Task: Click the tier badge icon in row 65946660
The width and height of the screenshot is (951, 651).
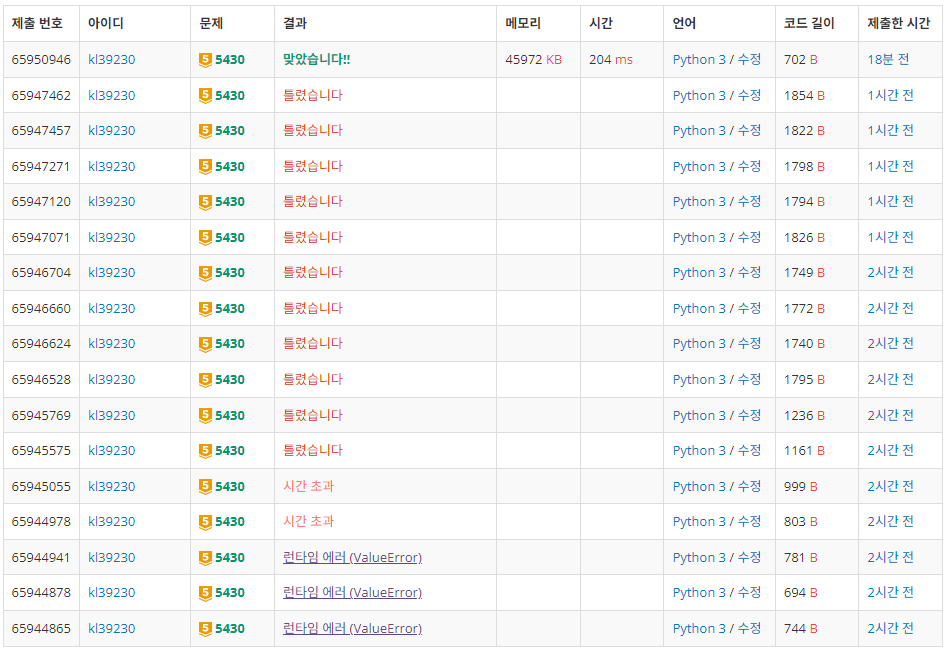Action: pos(206,308)
